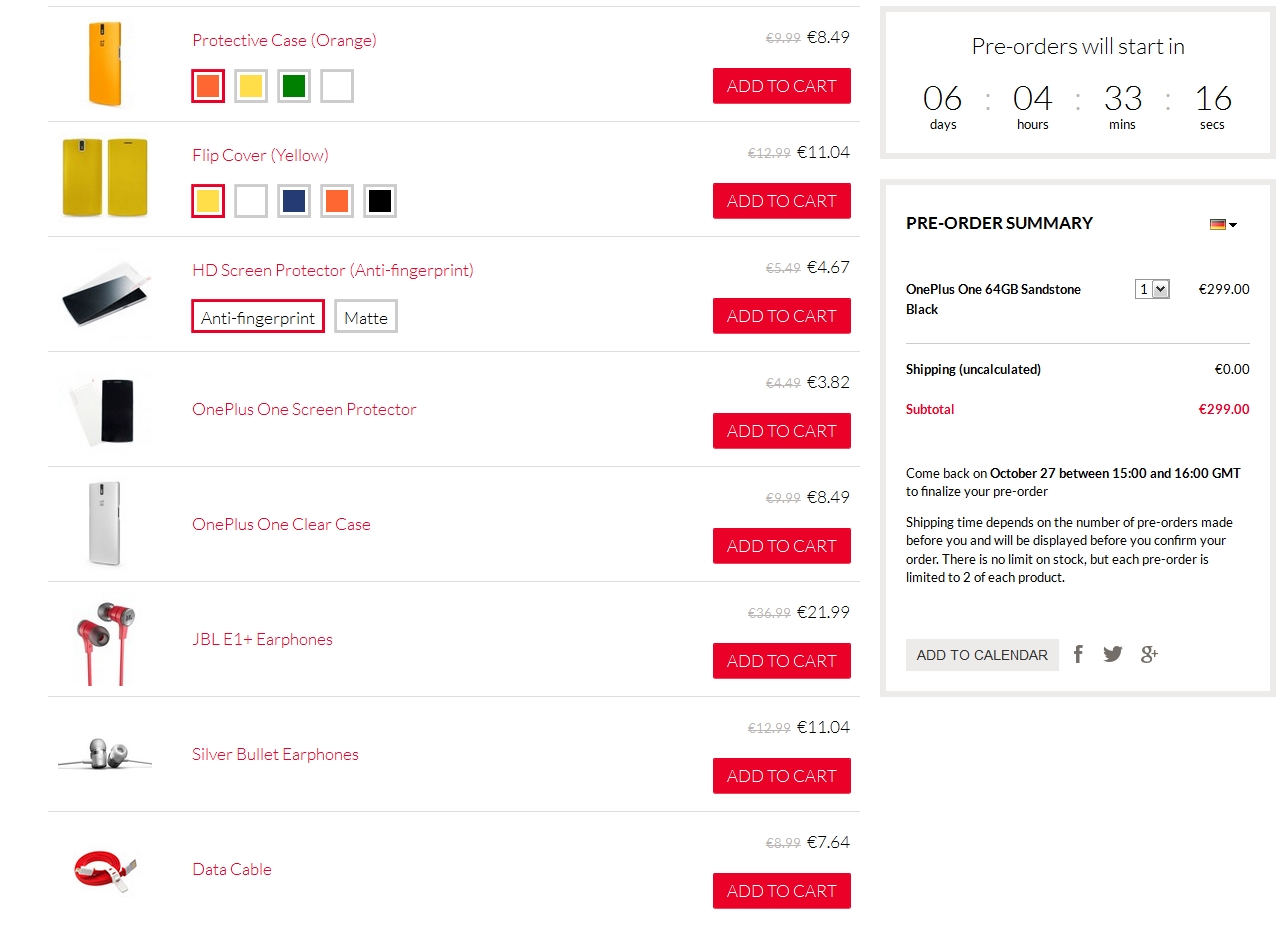
Task: Select yellow swatch for Protective Case
Action: 251,86
